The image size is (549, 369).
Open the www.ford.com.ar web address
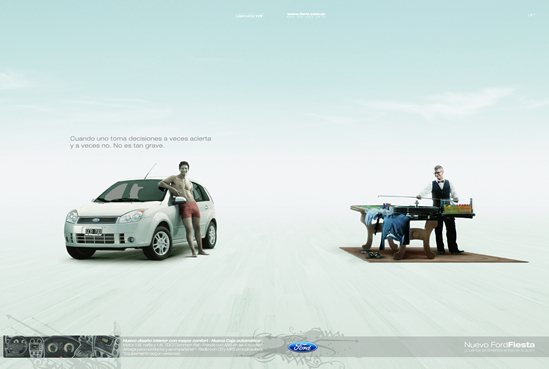pos(306,14)
